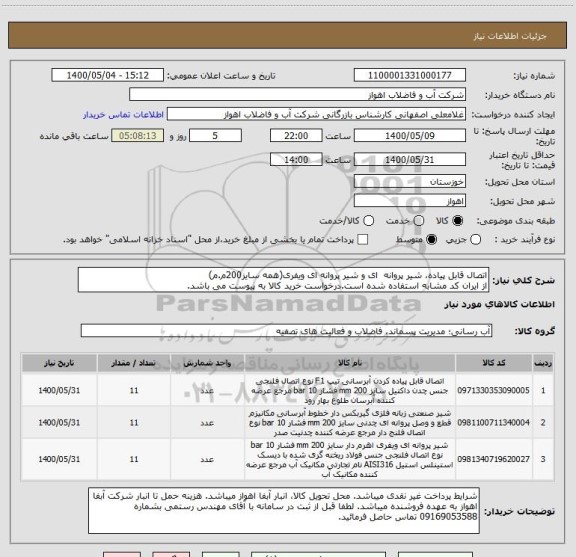Click the announcement date field 1400/05/04 - 15:12
The height and width of the screenshot is (557, 576).
108,75
